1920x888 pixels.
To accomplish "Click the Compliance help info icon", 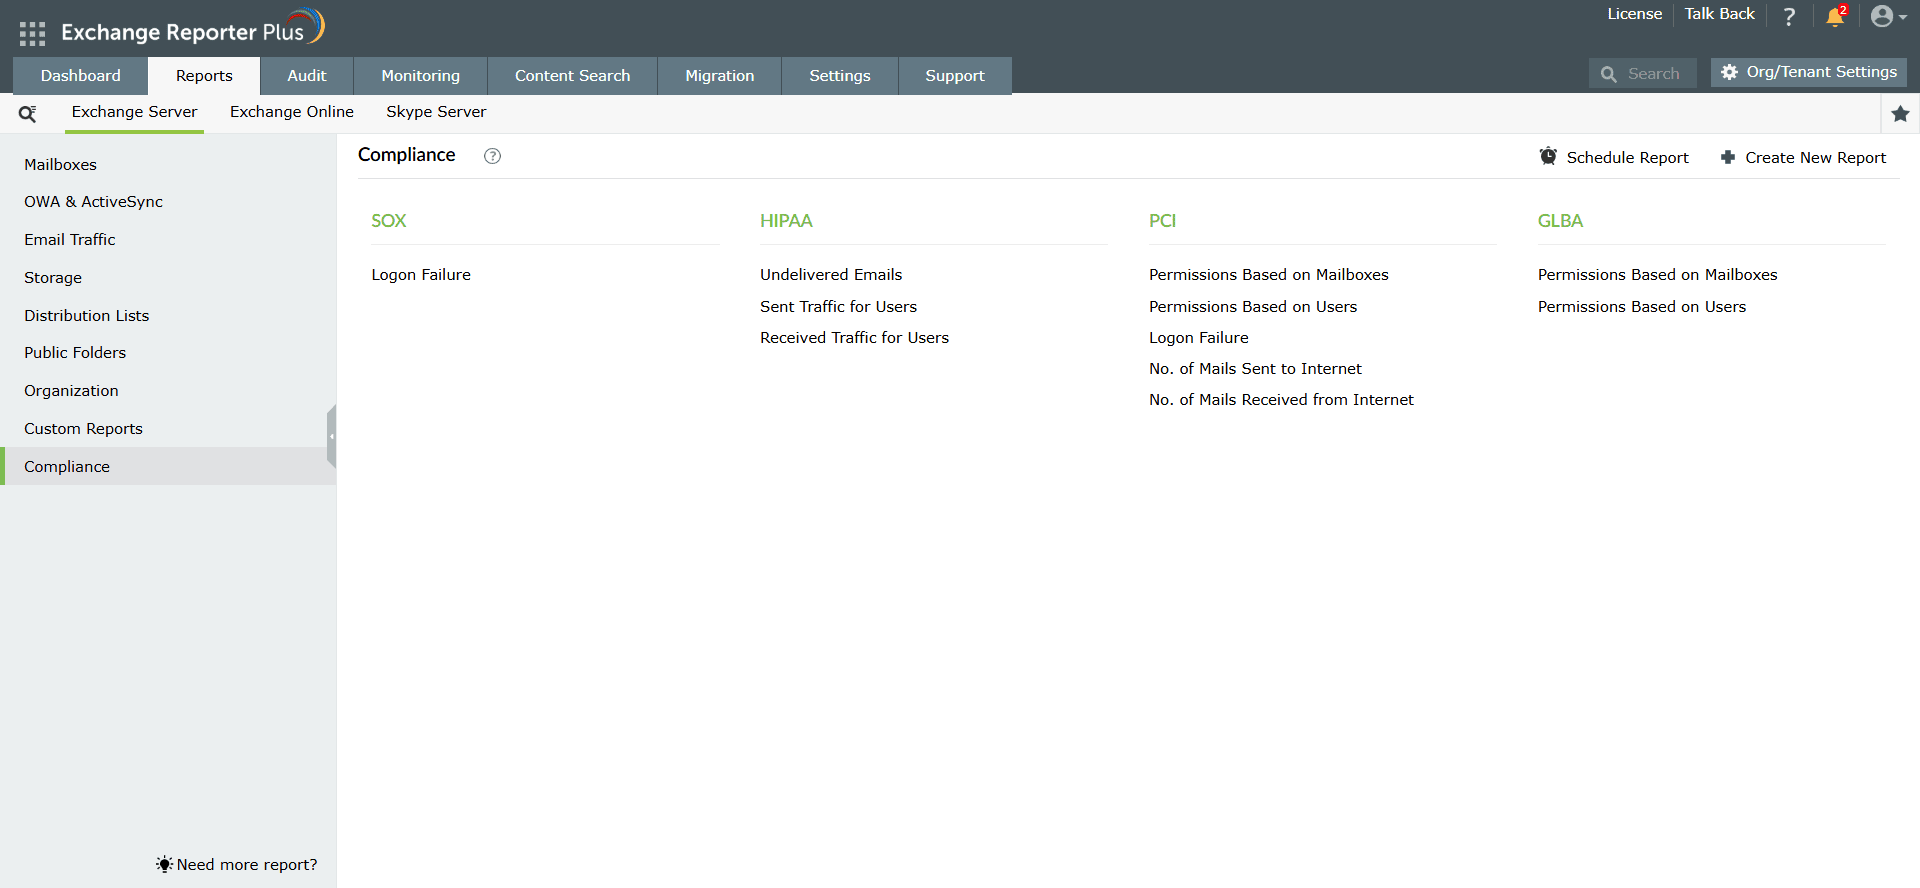I will (492, 156).
